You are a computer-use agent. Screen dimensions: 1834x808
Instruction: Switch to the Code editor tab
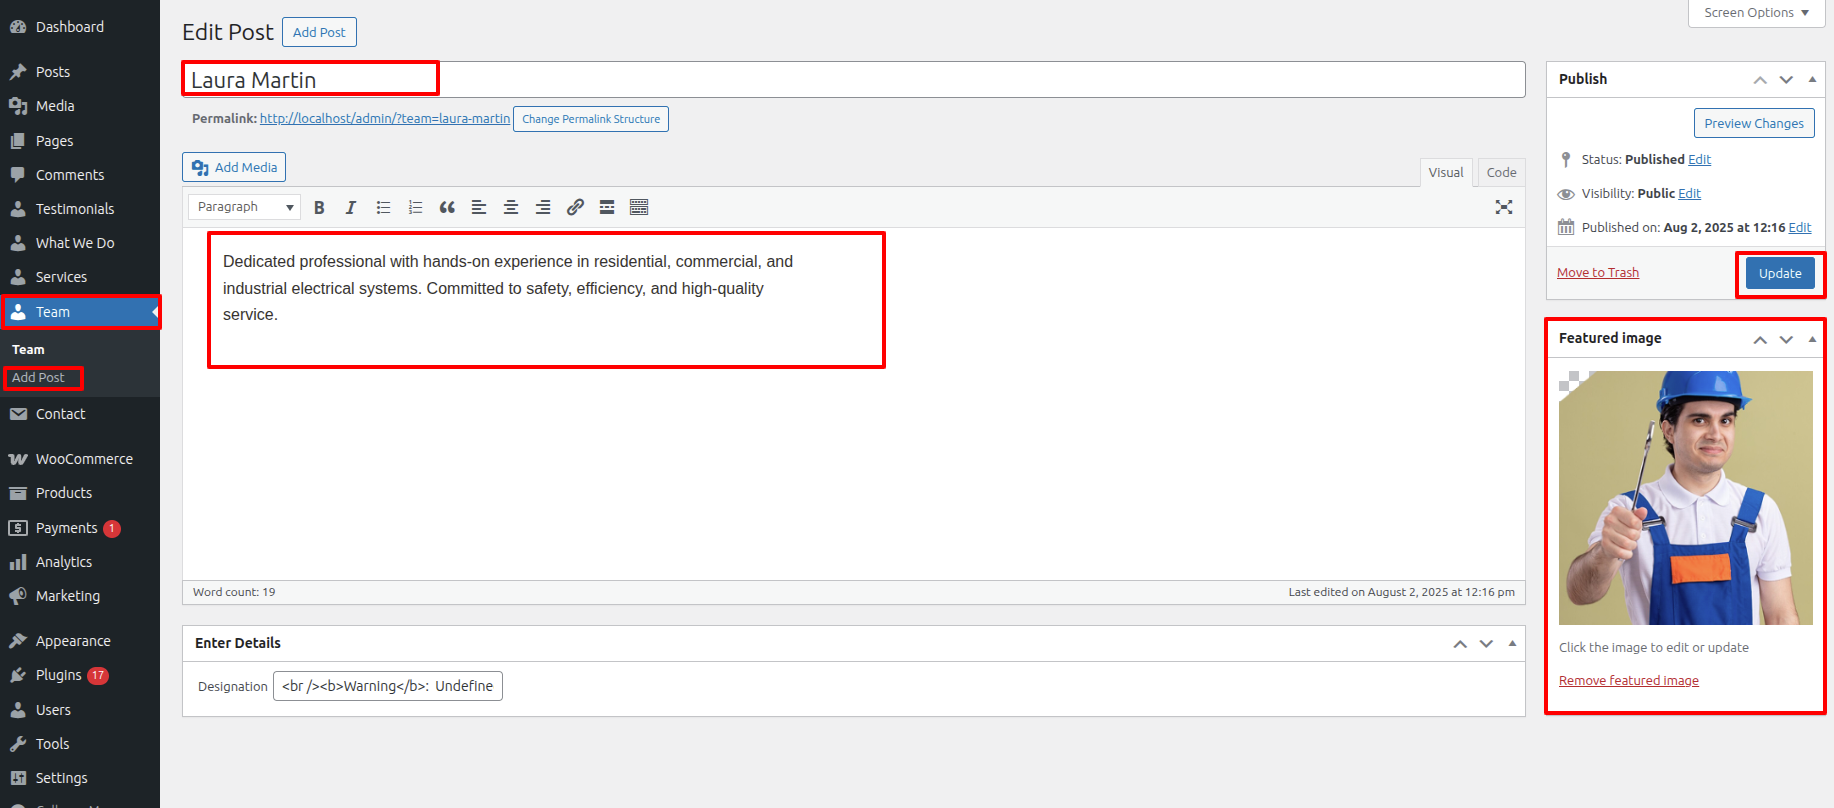click(1501, 172)
